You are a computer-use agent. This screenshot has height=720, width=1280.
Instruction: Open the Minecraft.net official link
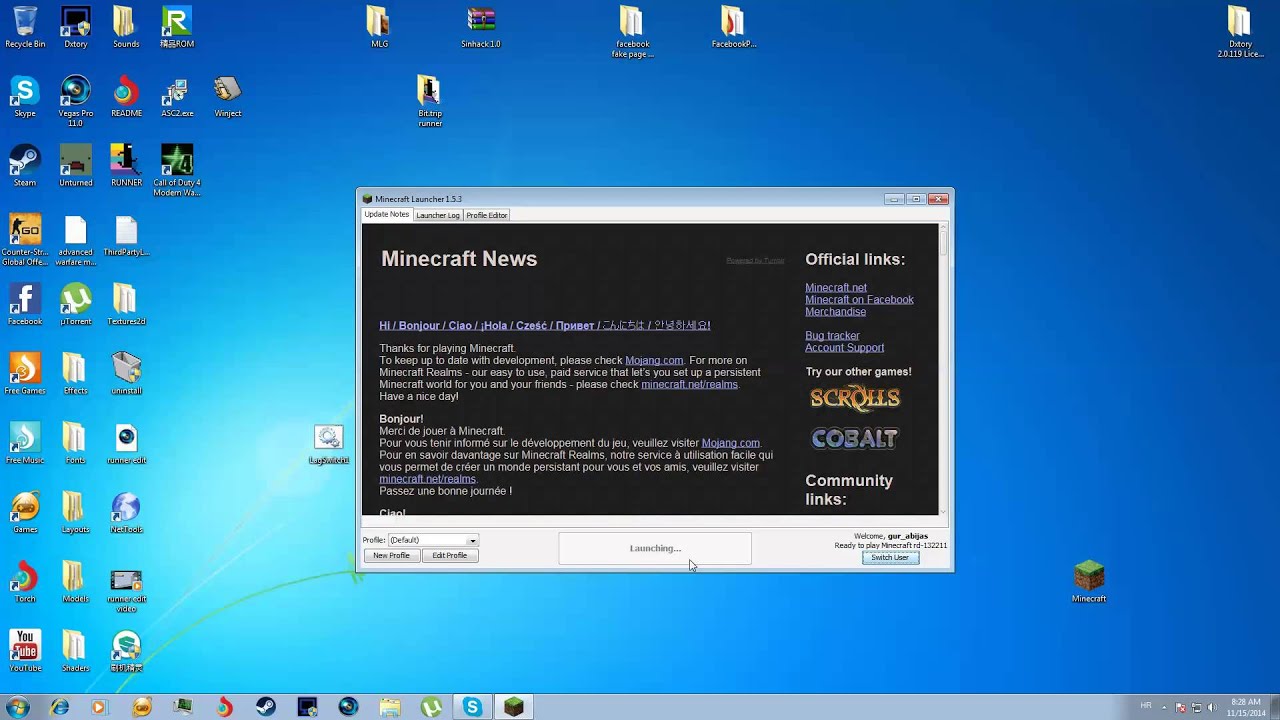pos(836,287)
